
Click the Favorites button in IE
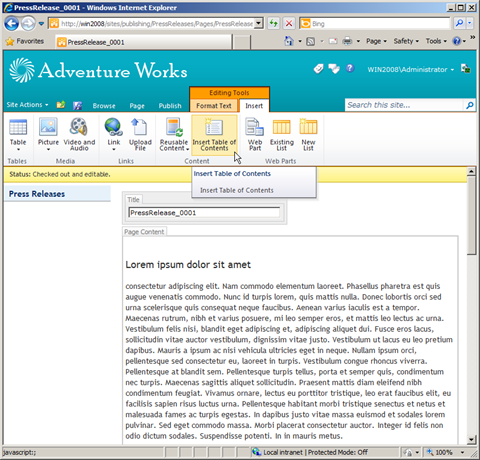[25, 41]
